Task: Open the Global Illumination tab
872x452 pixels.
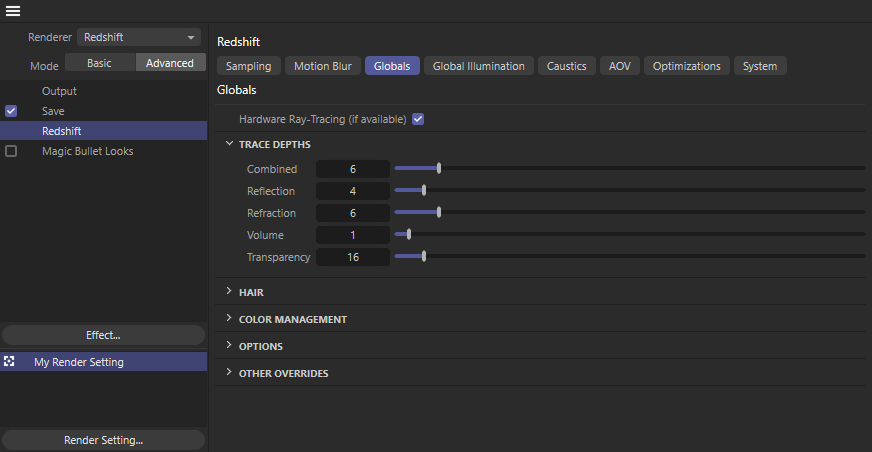Action: [x=479, y=66]
